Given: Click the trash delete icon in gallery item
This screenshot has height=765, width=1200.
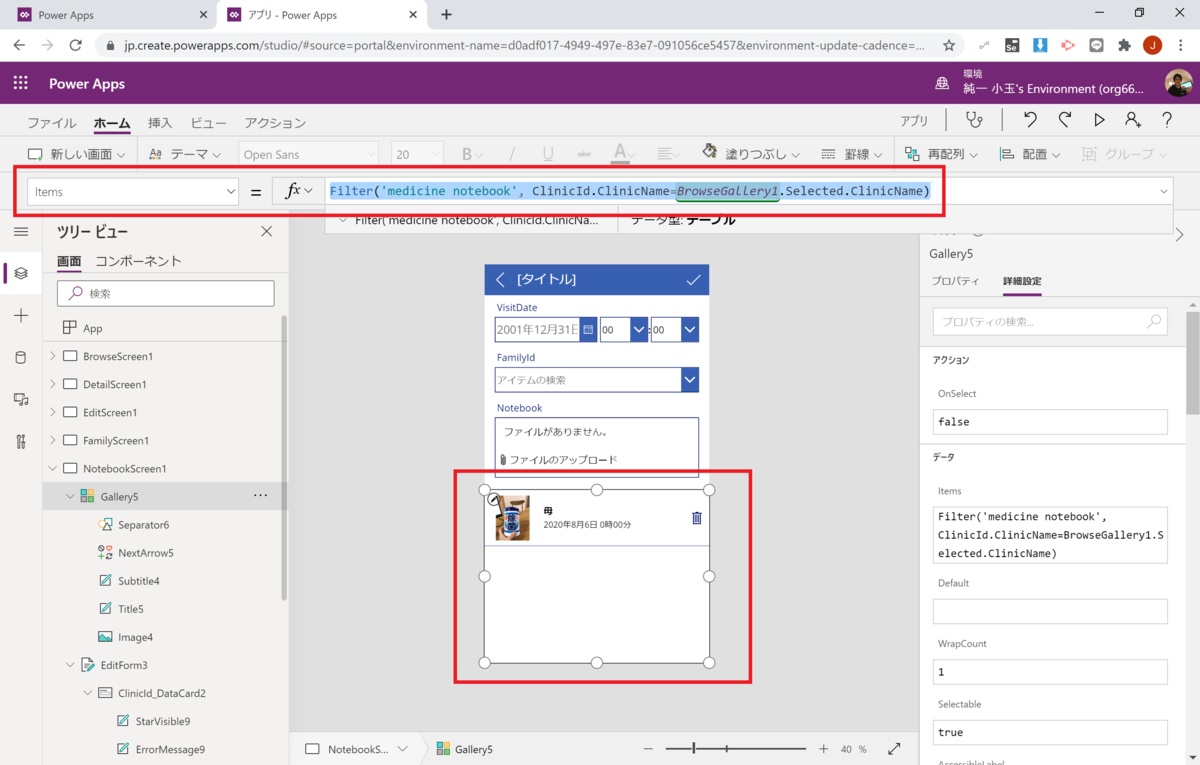Looking at the screenshot, I should (697, 517).
